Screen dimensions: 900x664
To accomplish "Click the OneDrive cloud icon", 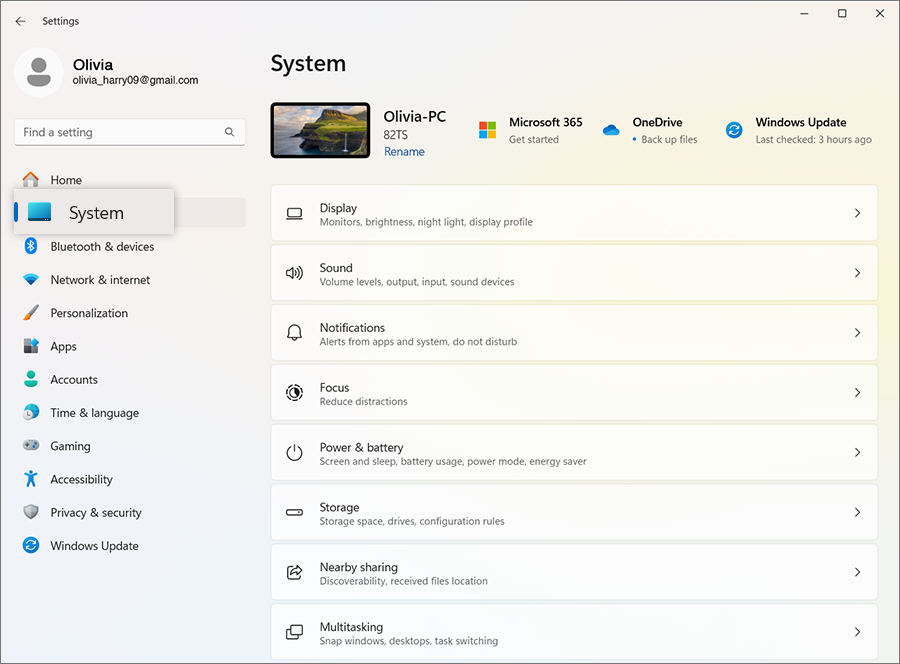I will click(611, 130).
